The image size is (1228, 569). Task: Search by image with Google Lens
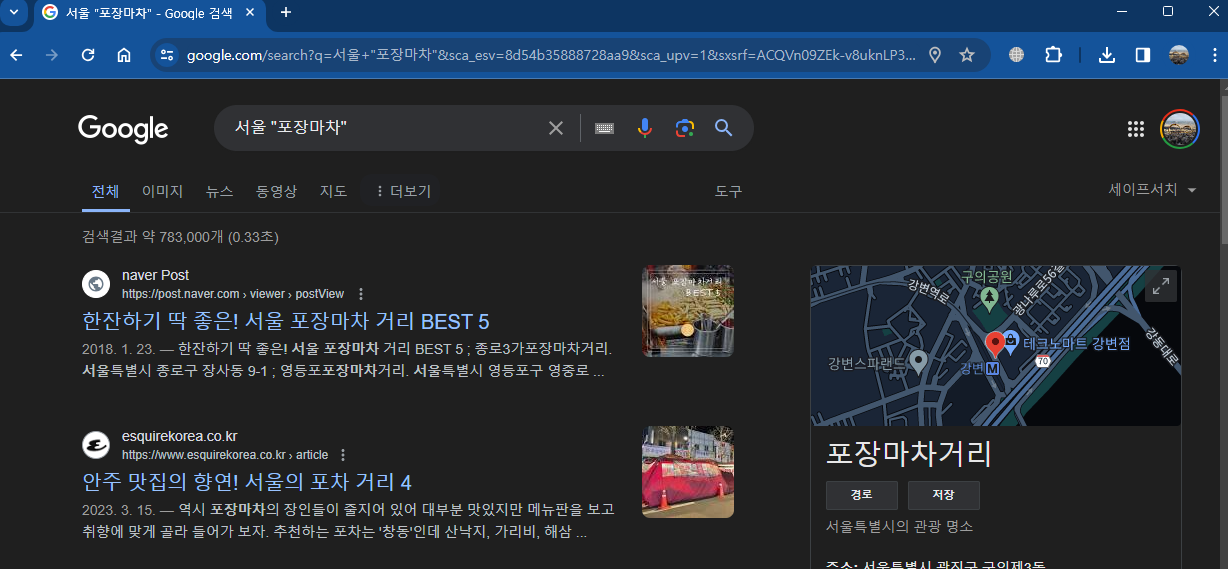point(684,128)
